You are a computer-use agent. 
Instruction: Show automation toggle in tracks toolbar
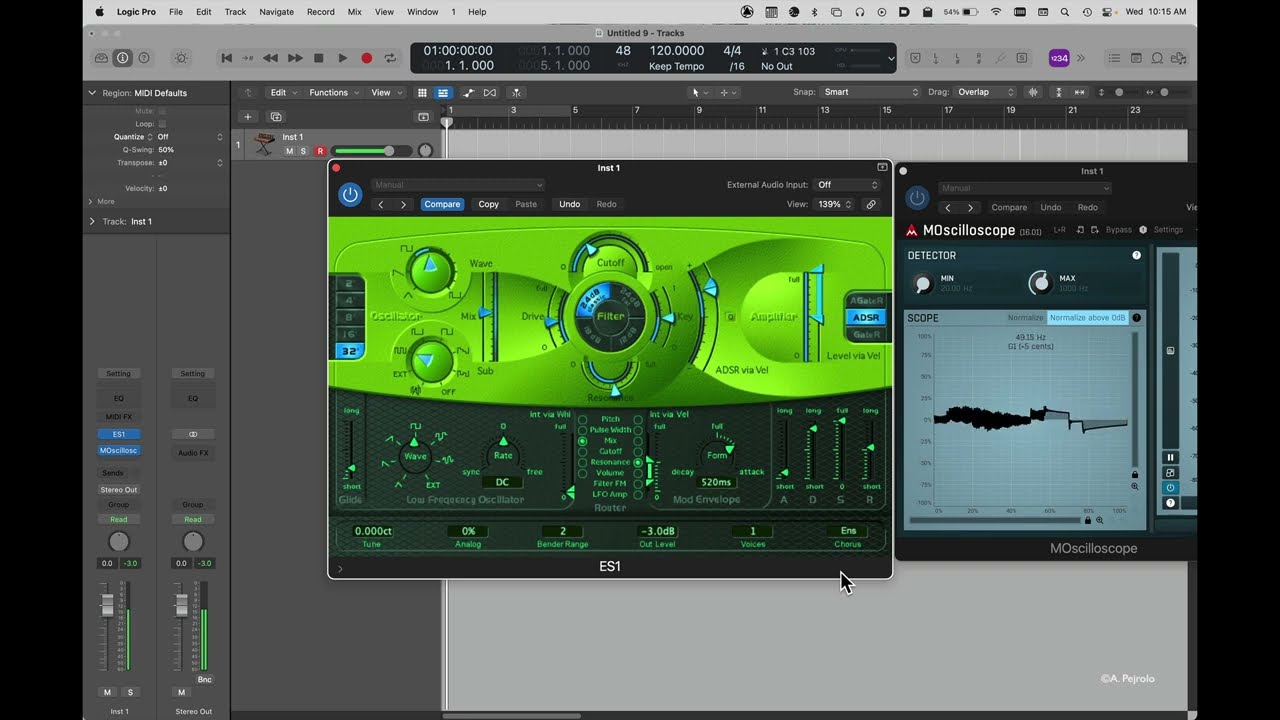pyautogui.click(x=468, y=92)
